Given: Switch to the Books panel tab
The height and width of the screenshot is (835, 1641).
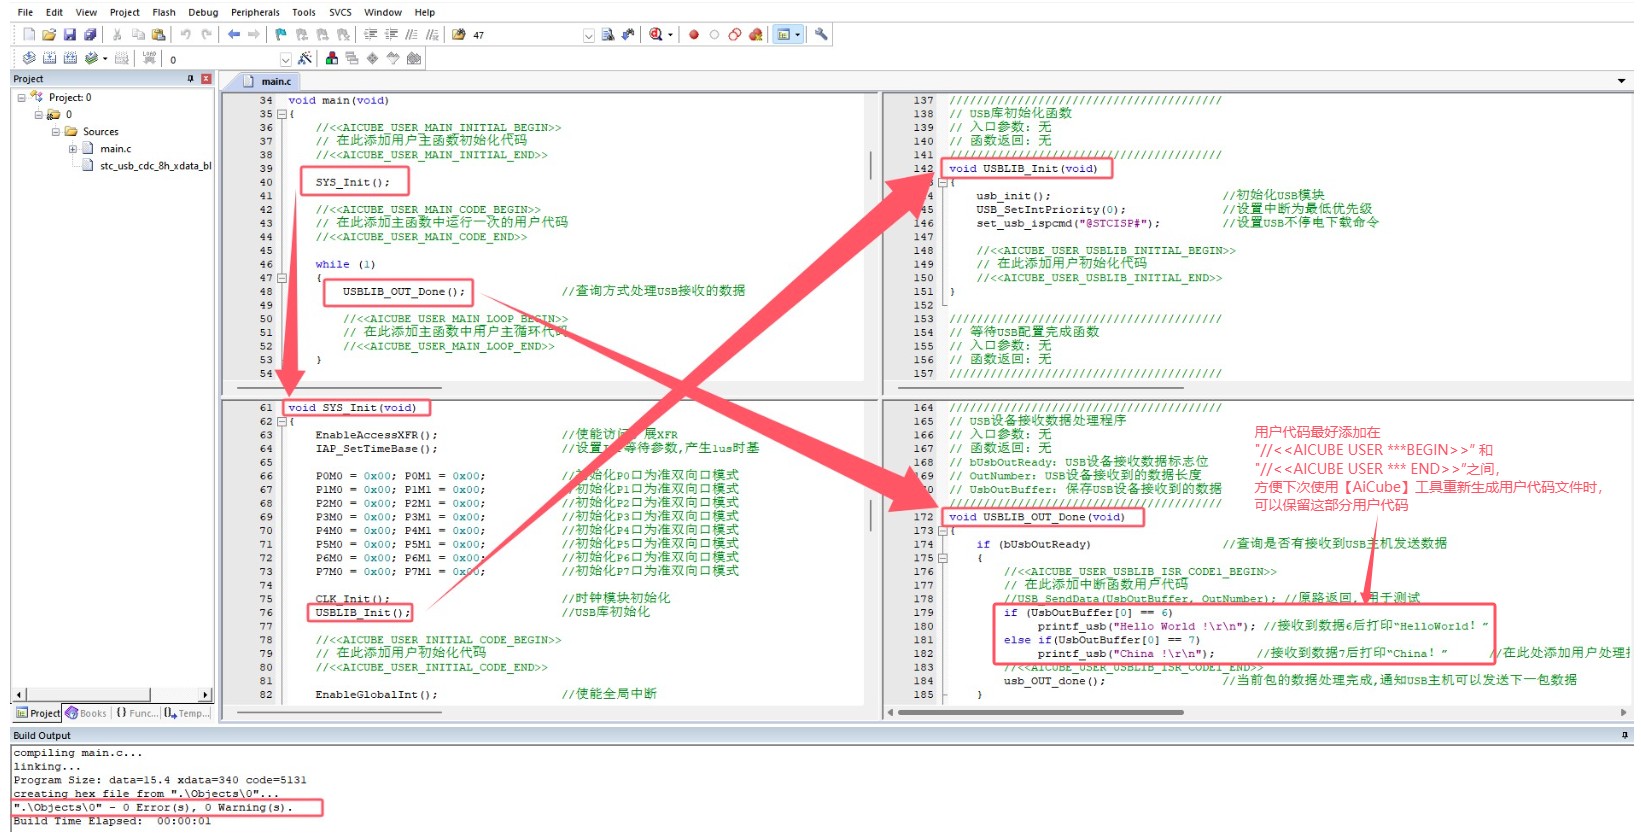Looking at the screenshot, I should pyautogui.click(x=87, y=713).
